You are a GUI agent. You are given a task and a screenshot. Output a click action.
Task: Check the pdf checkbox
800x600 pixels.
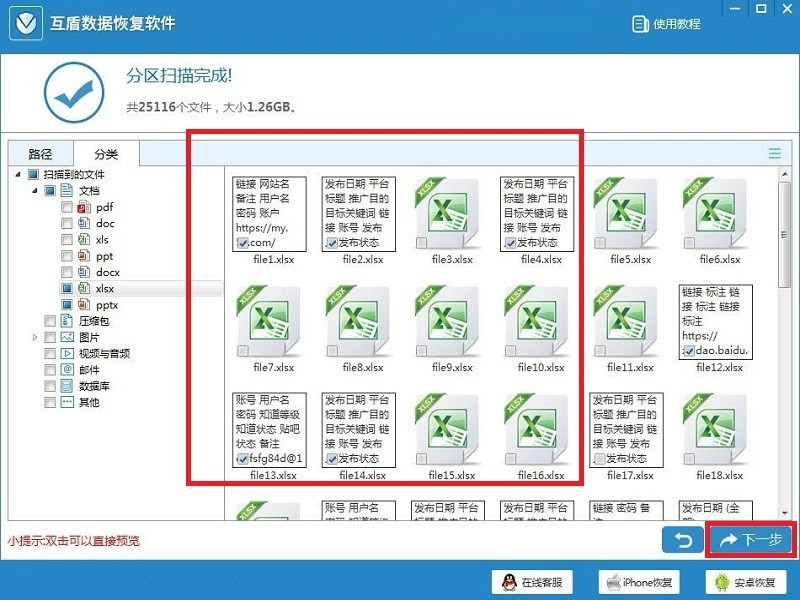[x=67, y=207]
